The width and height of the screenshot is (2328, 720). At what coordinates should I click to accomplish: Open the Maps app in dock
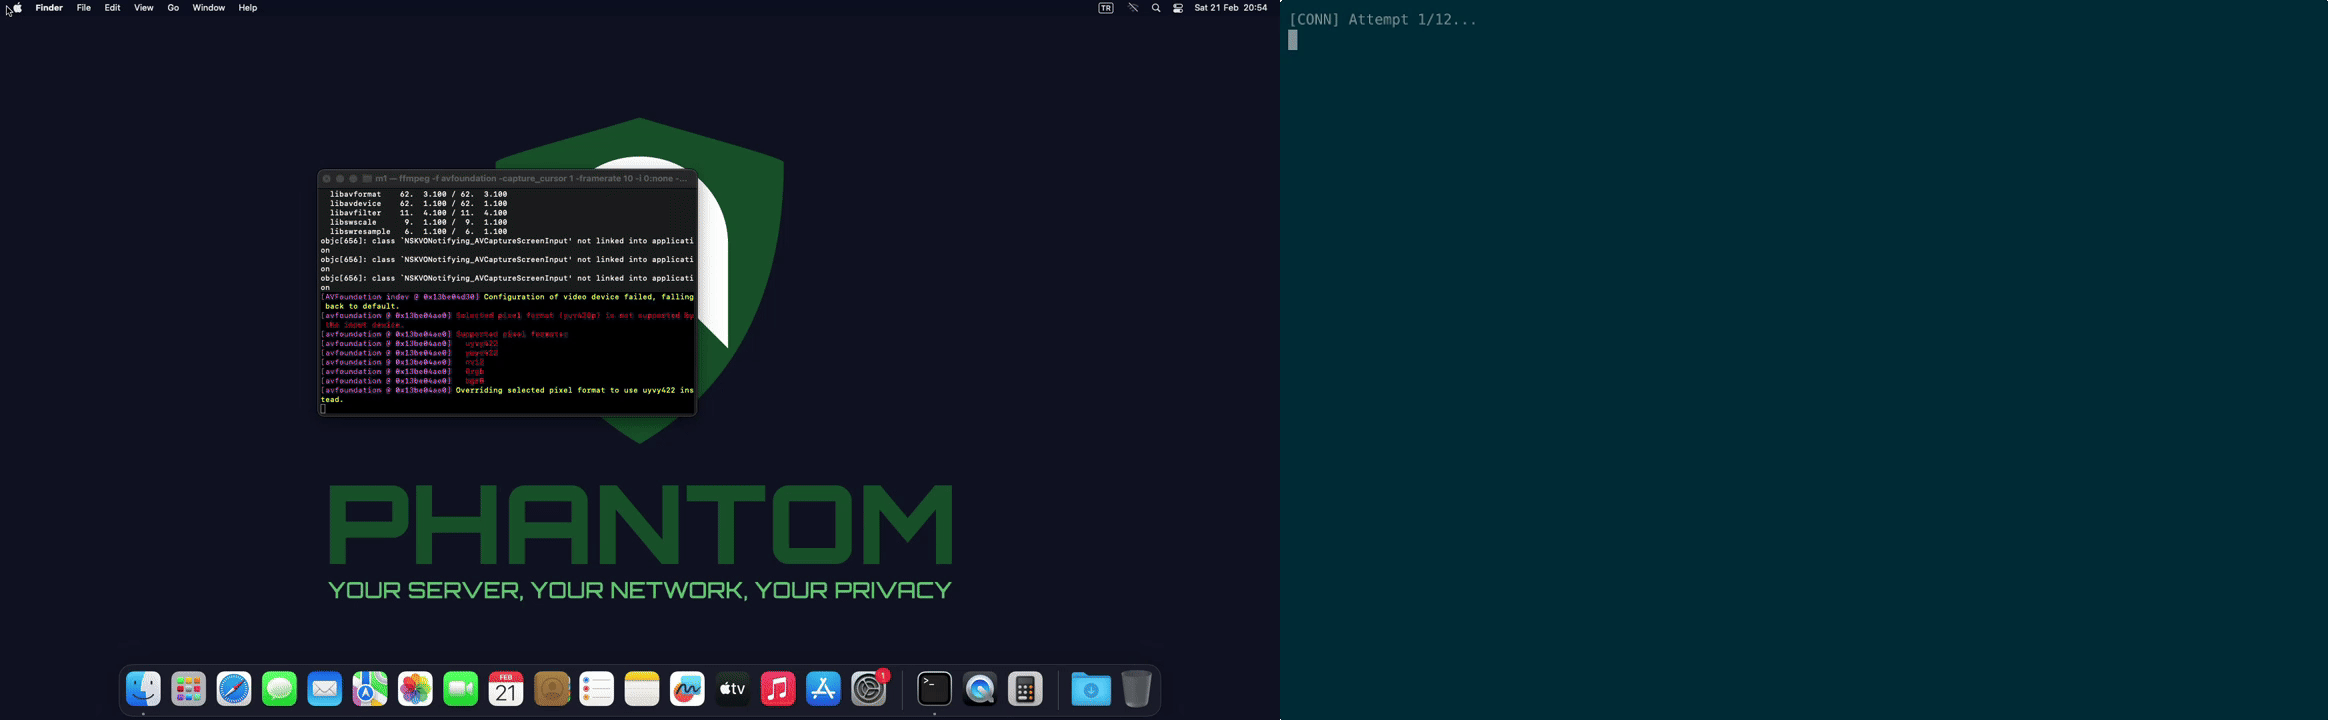point(370,689)
